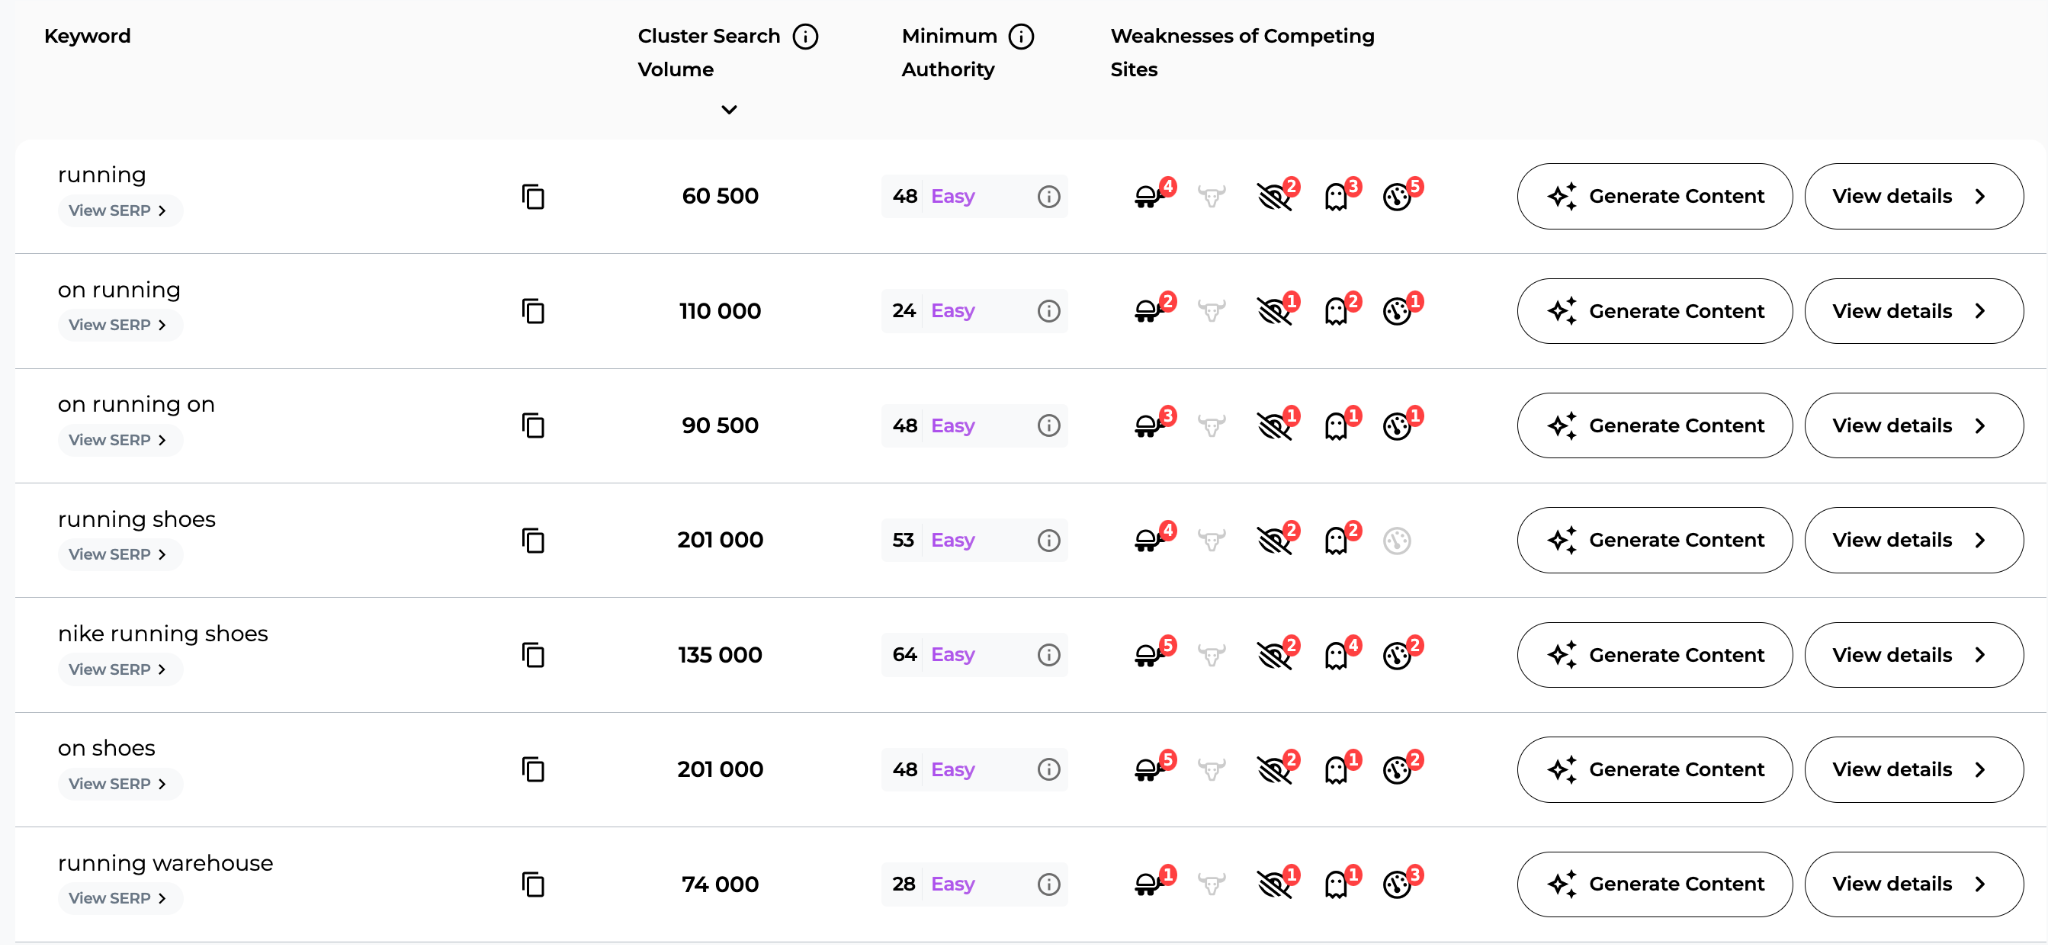
Task: Click the crossed-out eye icon in 'on shoes' row
Action: pyautogui.click(x=1274, y=770)
